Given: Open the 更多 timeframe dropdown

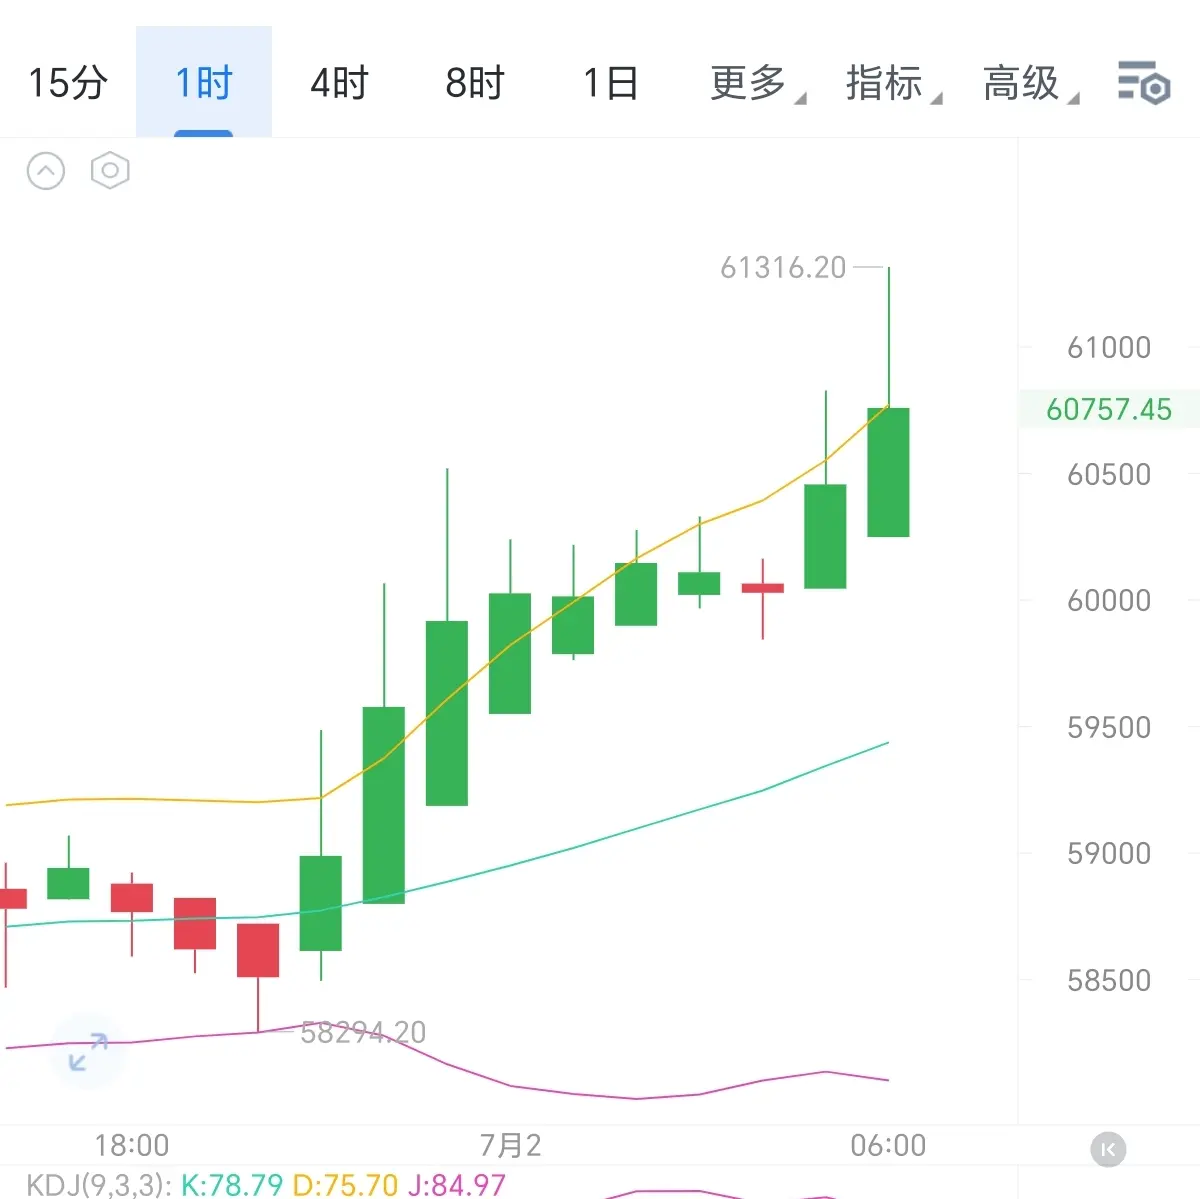Looking at the screenshot, I should click(757, 82).
